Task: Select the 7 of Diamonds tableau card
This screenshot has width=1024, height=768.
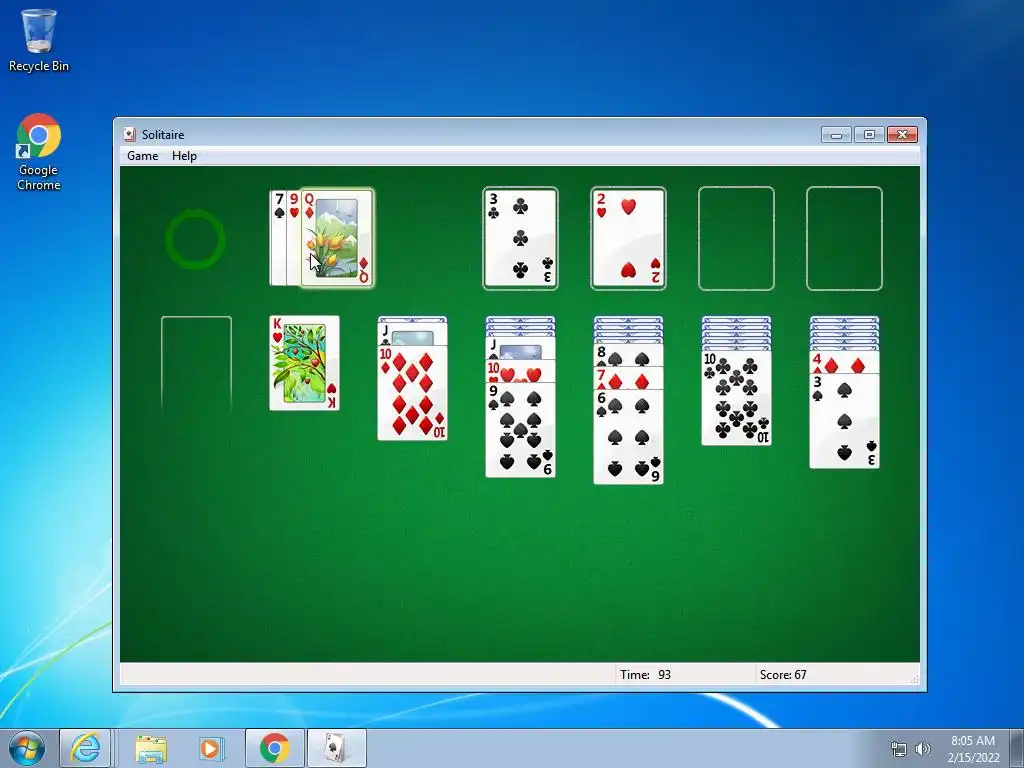Action: coord(628,377)
